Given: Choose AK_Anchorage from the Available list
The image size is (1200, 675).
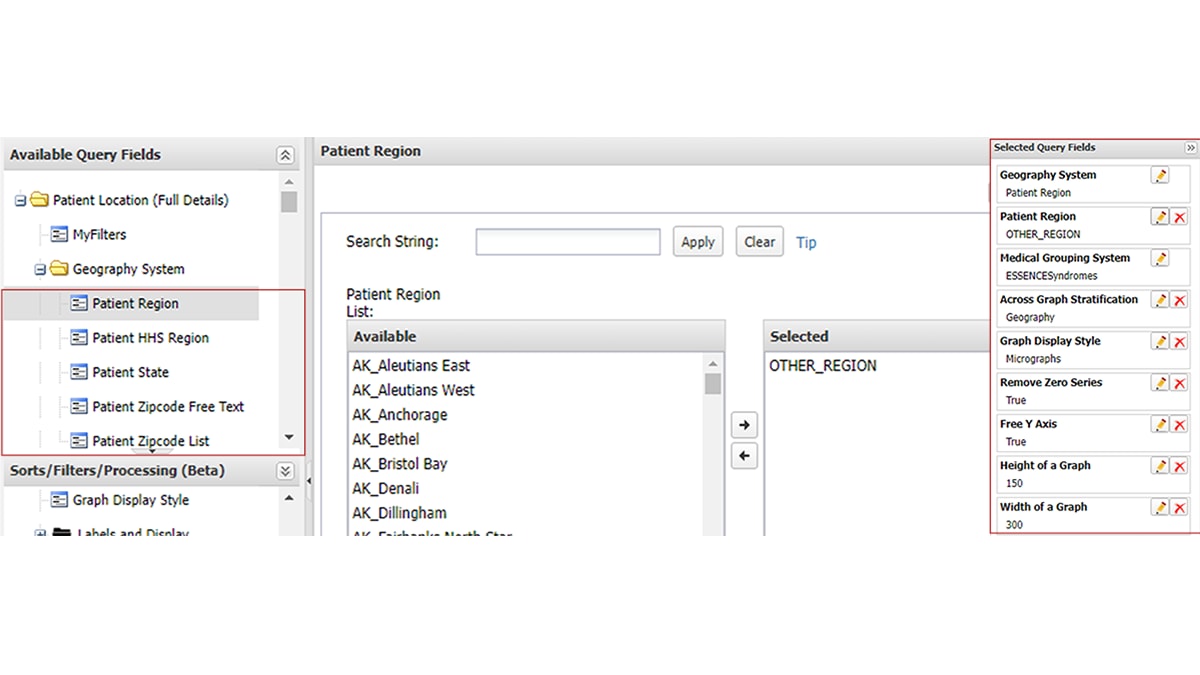Looking at the screenshot, I should click(399, 415).
